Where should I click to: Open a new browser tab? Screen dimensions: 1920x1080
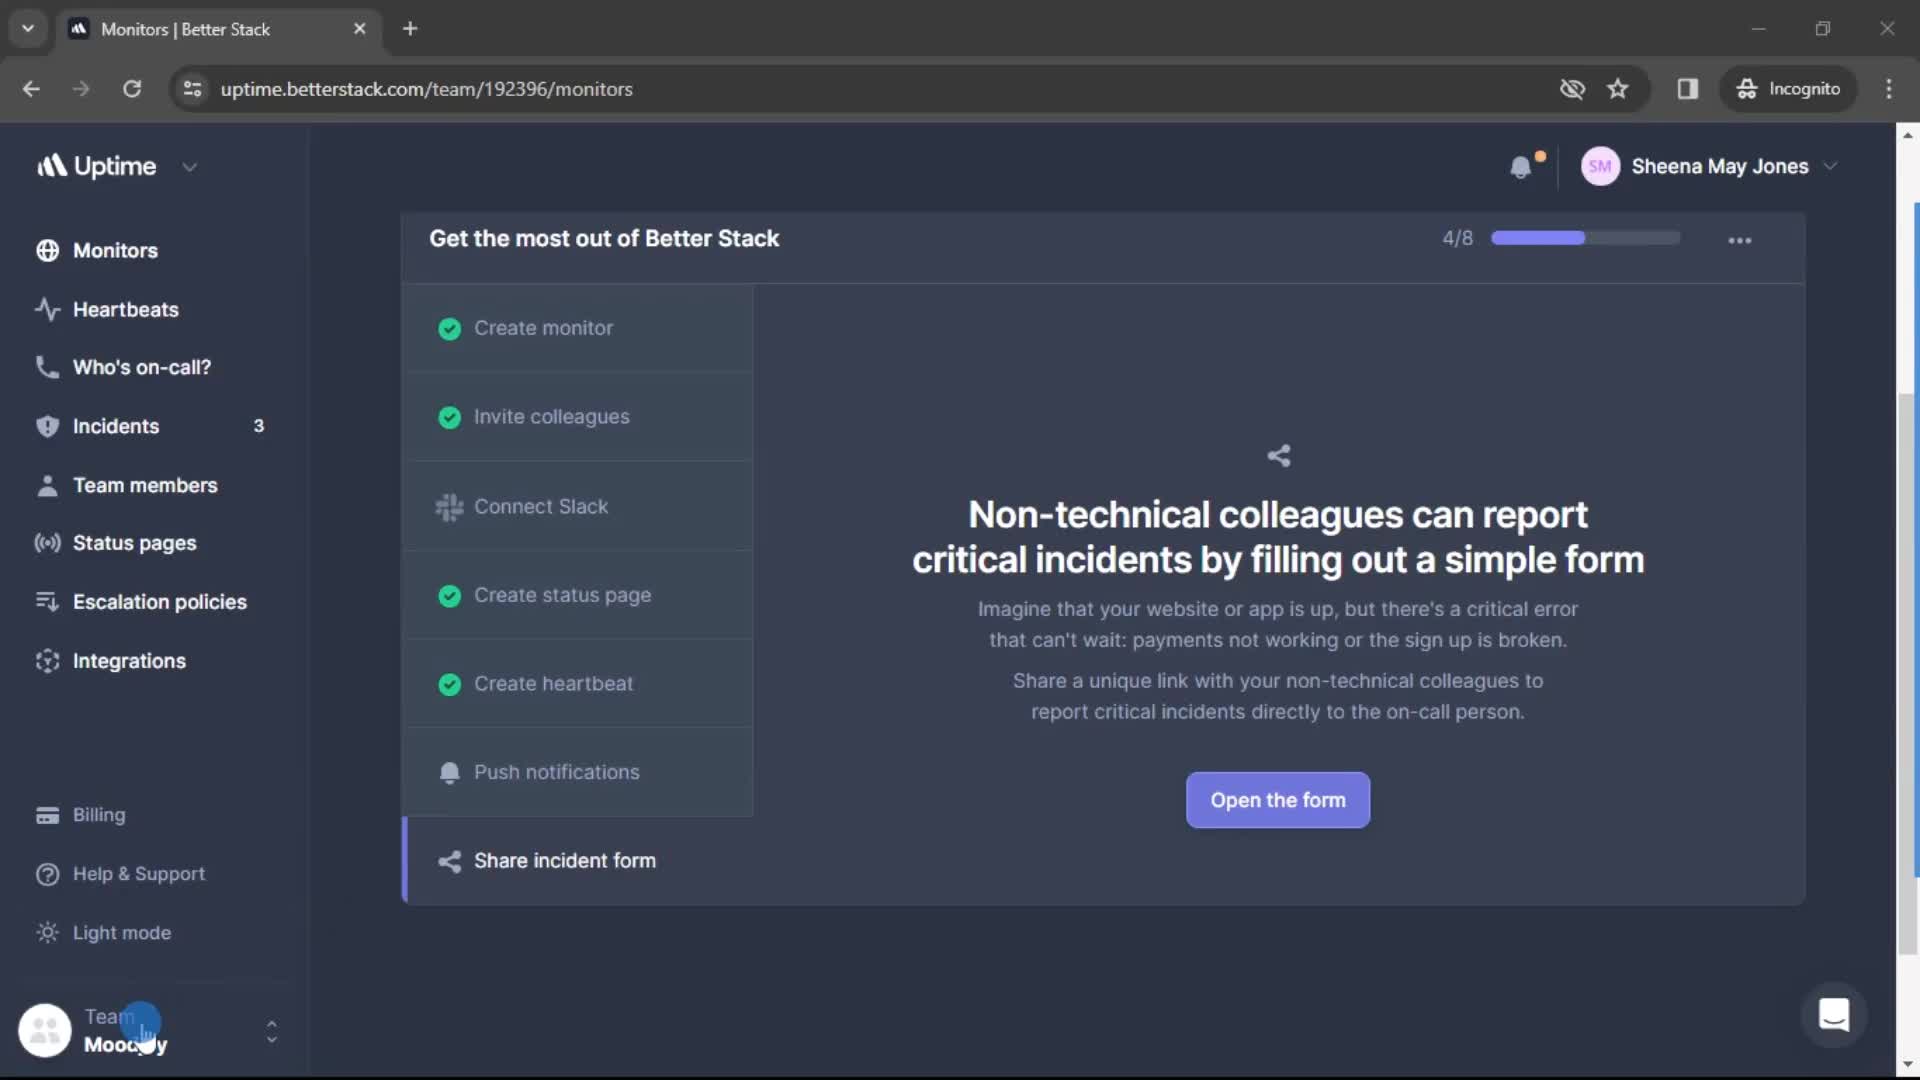[x=410, y=29]
